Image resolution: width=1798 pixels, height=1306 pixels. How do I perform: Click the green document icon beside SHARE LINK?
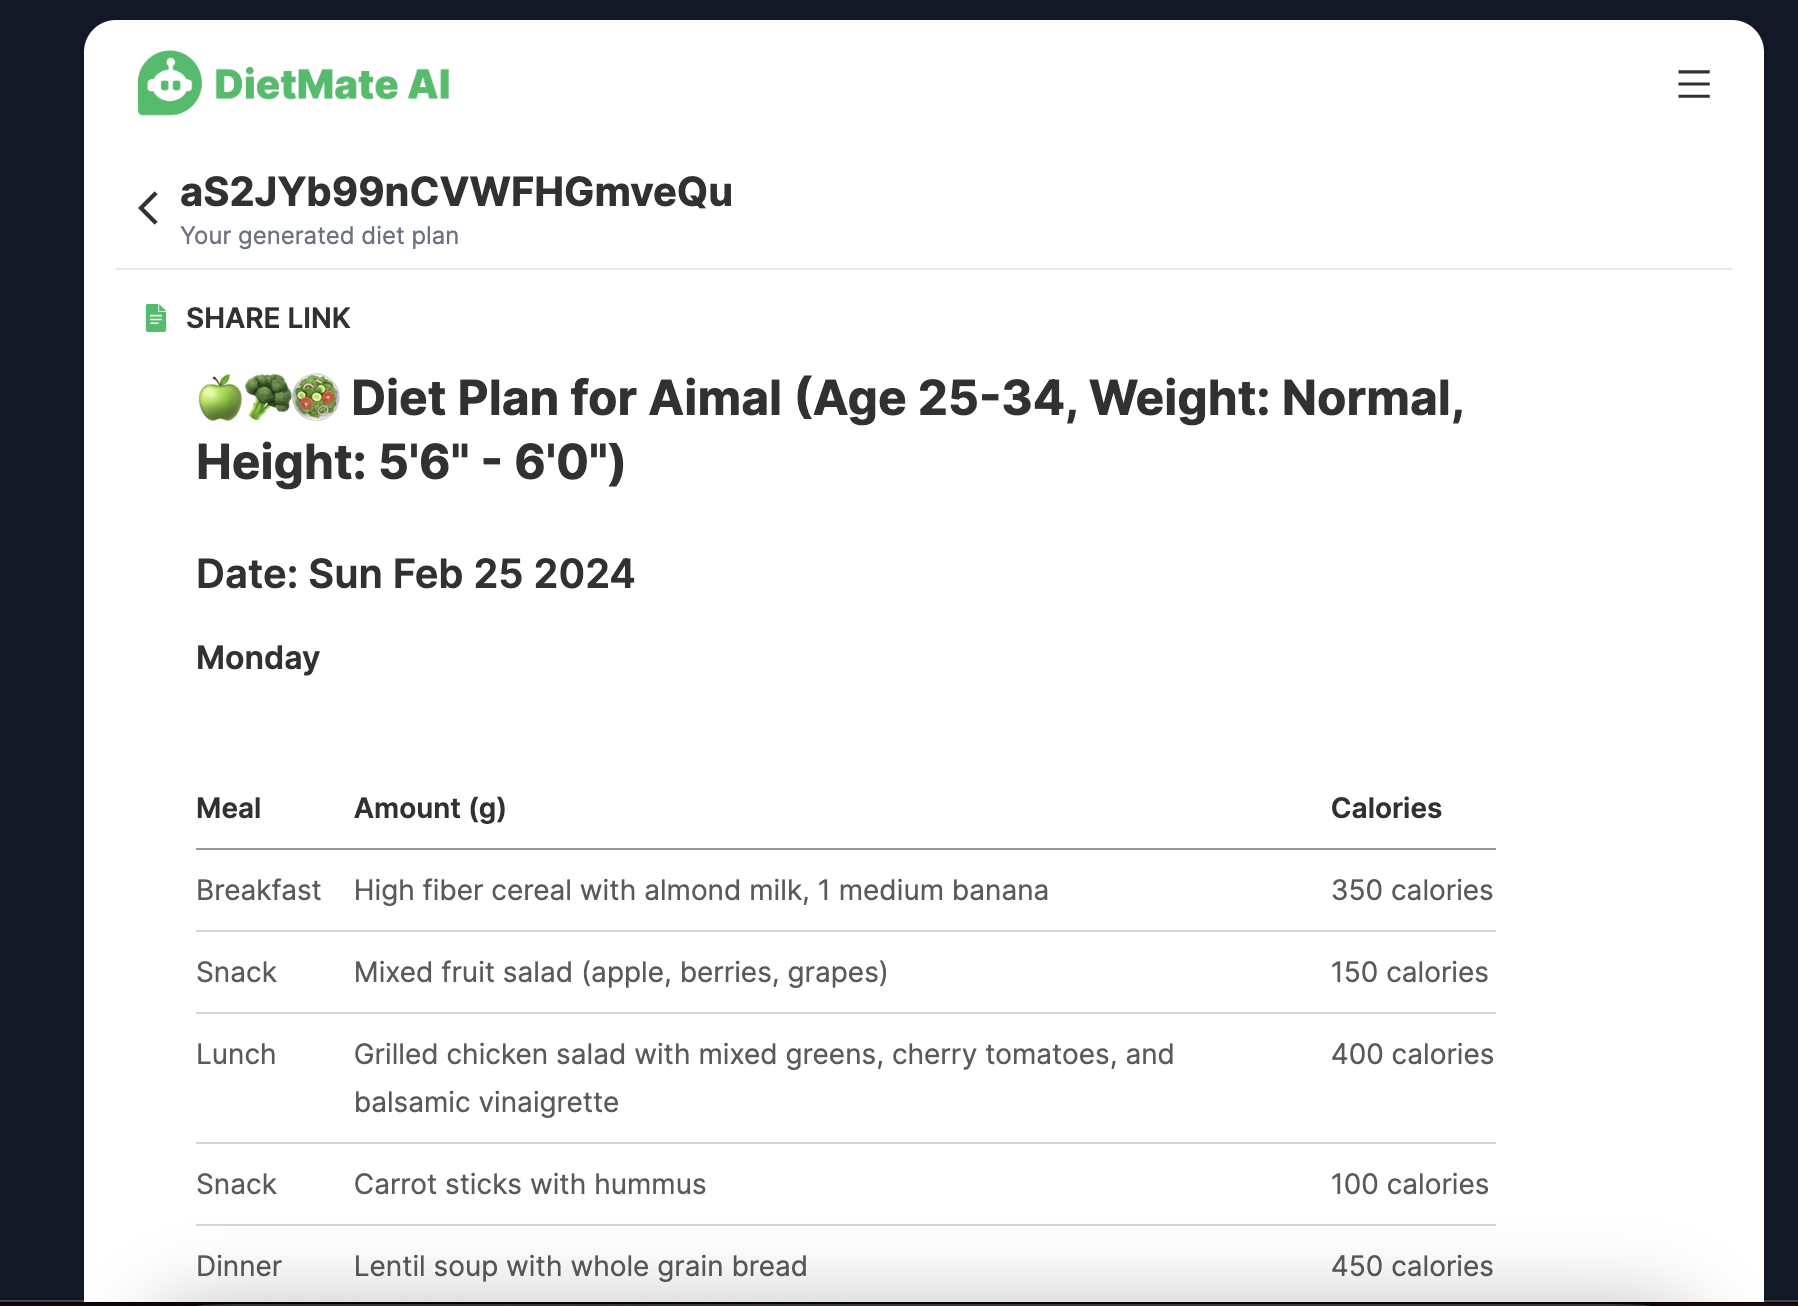pos(156,318)
